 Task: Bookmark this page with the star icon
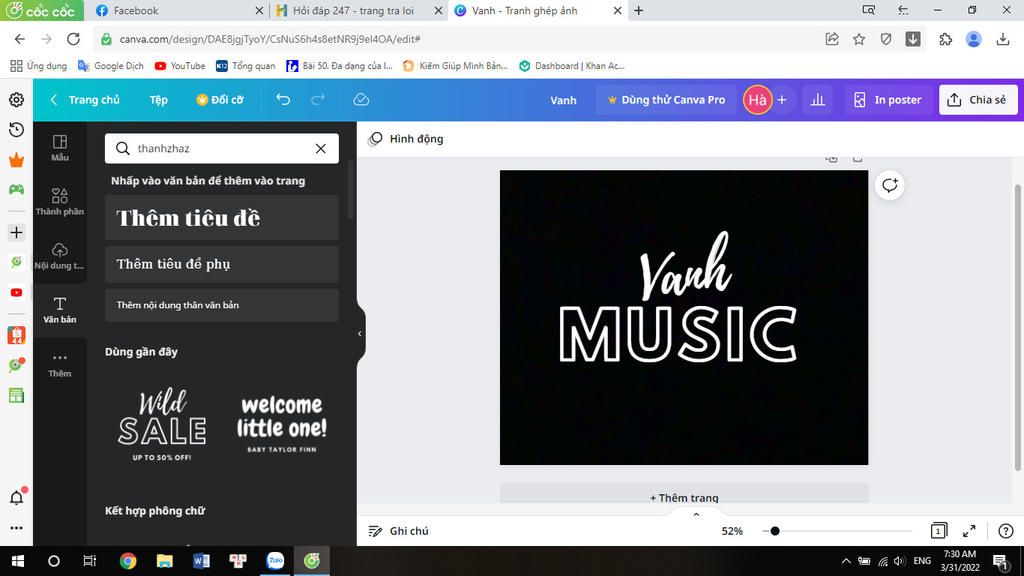(859, 39)
